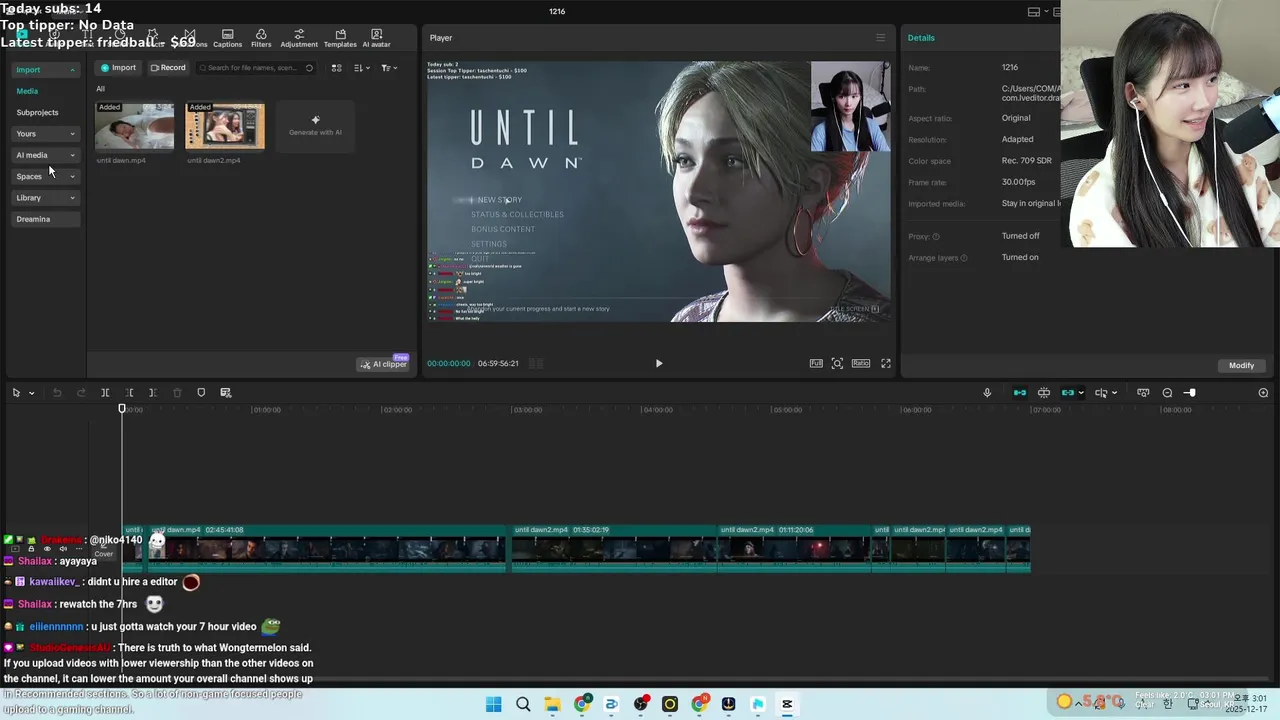Click the Redo arrow
This screenshot has width=1280, height=720.
tap(81, 393)
